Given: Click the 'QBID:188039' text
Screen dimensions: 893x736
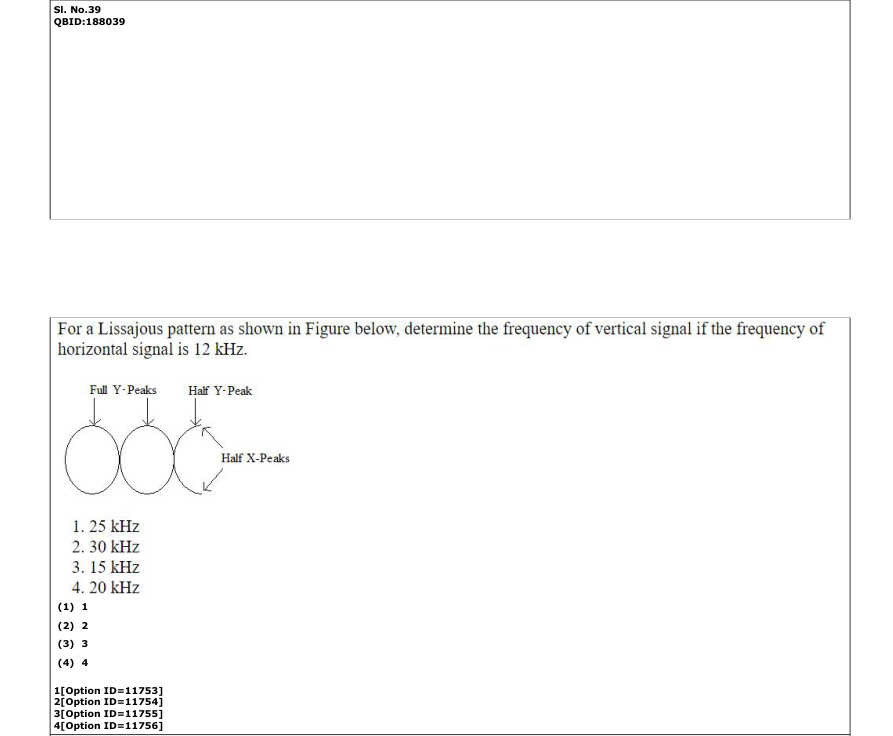Looking at the screenshot, I should pyautogui.click(x=89, y=22).
